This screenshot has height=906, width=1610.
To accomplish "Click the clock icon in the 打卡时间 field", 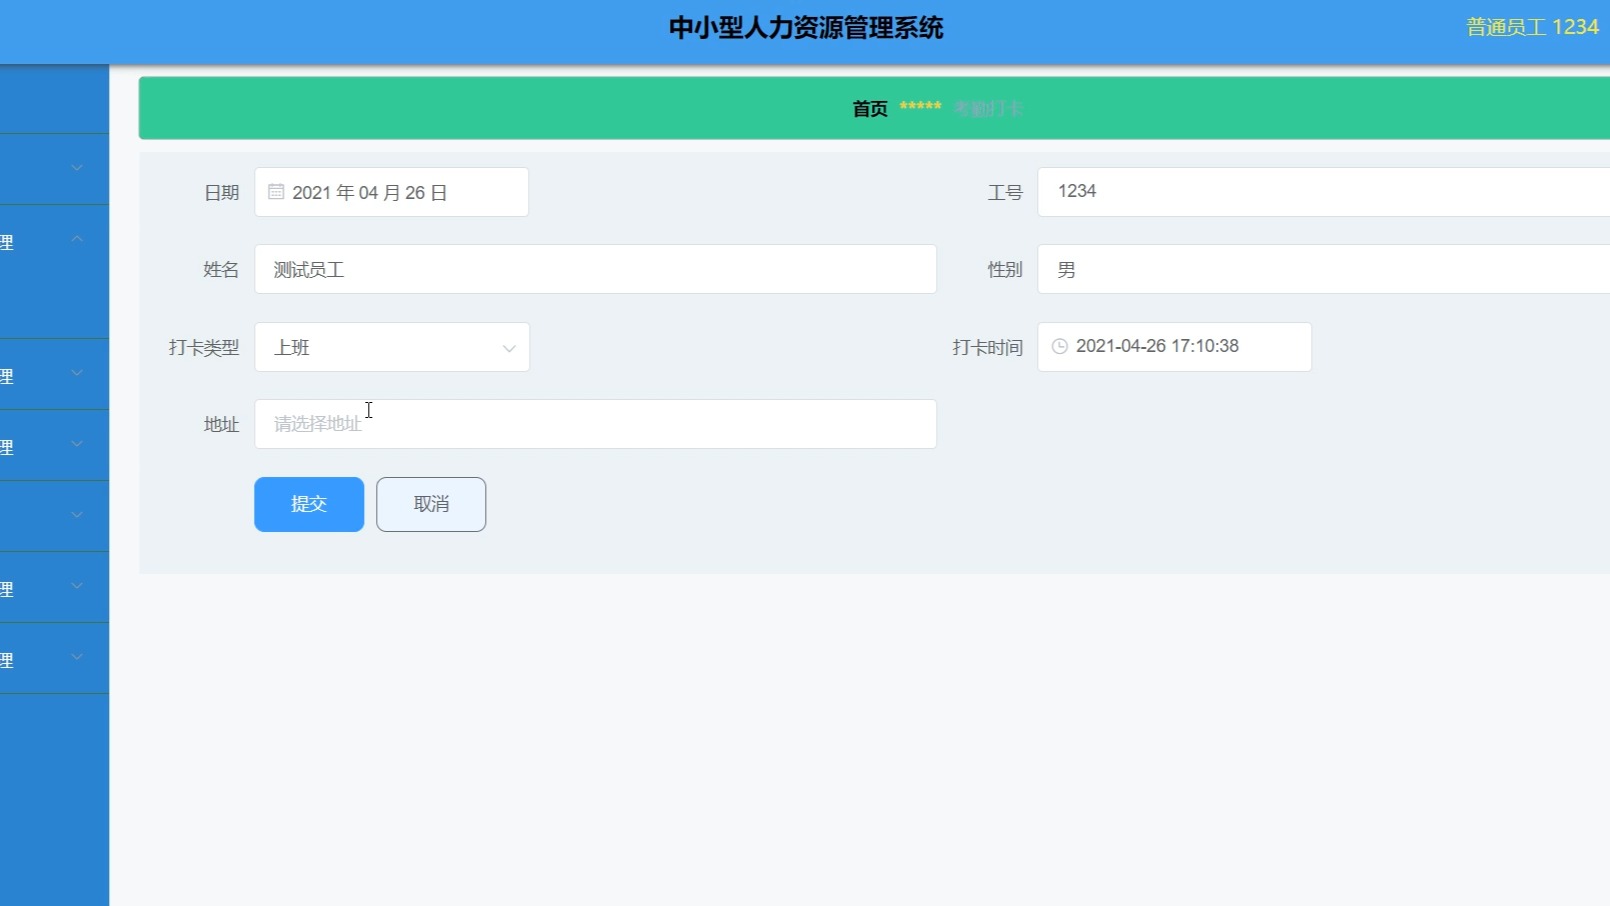I will tap(1060, 346).
